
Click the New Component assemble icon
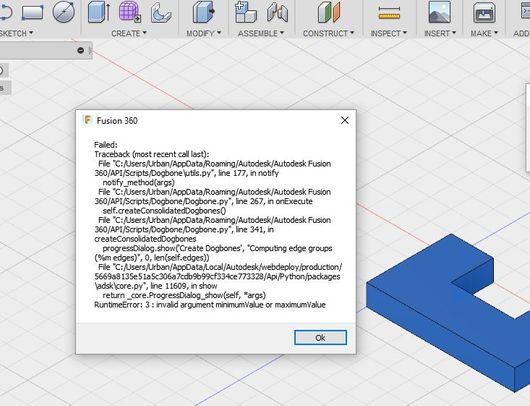click(x=246, y=12)
